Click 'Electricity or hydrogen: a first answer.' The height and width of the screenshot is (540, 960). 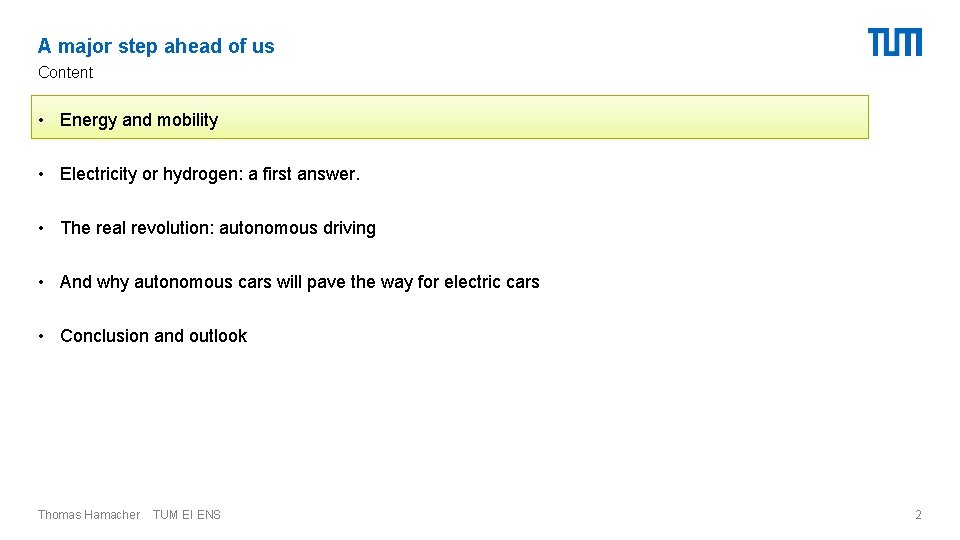coord(210,174)
